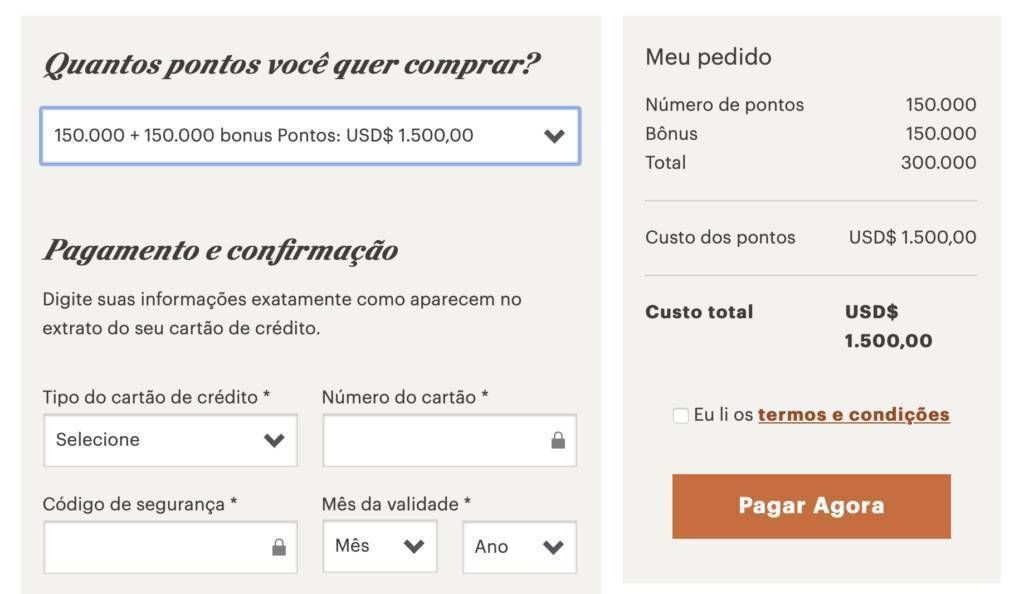Open the points quantity dropdown
Viewport: 1024px width, 594px height.
(x=310, y=136)
